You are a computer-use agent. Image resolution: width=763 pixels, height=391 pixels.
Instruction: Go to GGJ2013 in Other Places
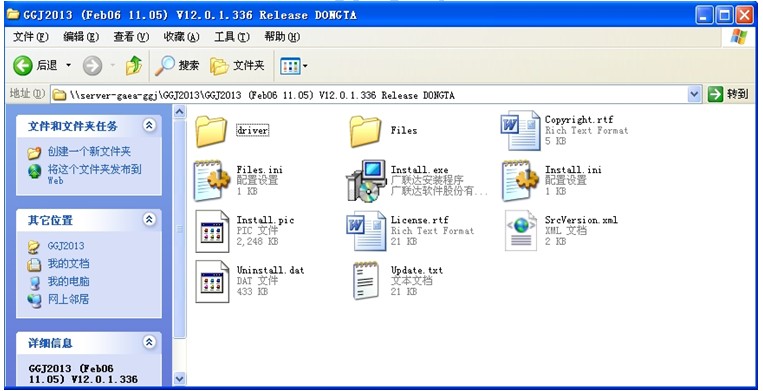66,246
